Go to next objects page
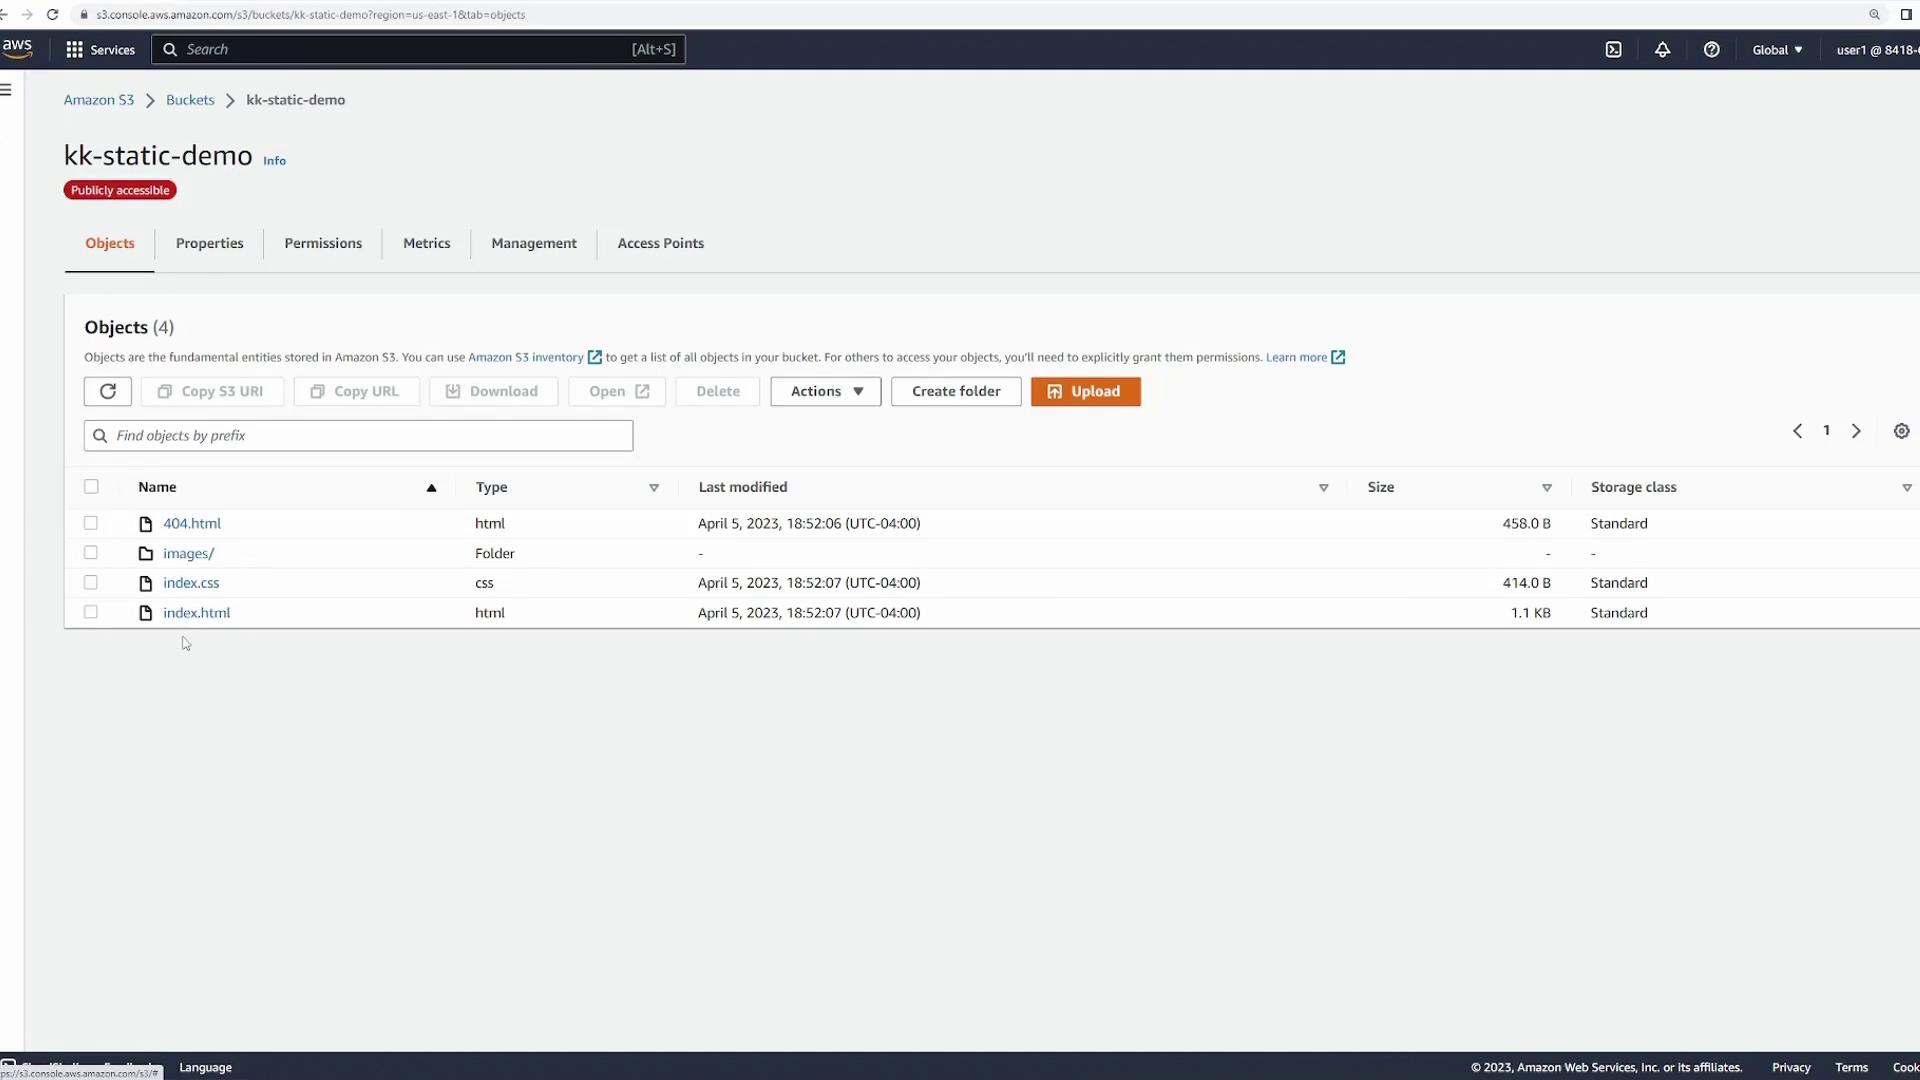The image size is (1920, 1080). point(1856,431)
